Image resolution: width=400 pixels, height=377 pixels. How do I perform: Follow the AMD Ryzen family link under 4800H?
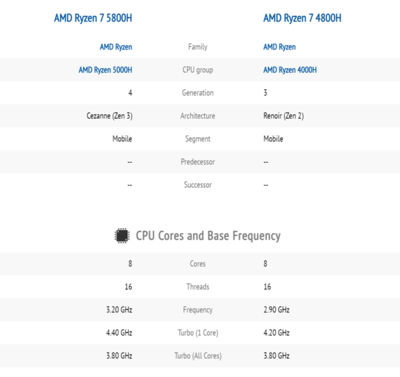pyautogui.click(x=280, y=47)
